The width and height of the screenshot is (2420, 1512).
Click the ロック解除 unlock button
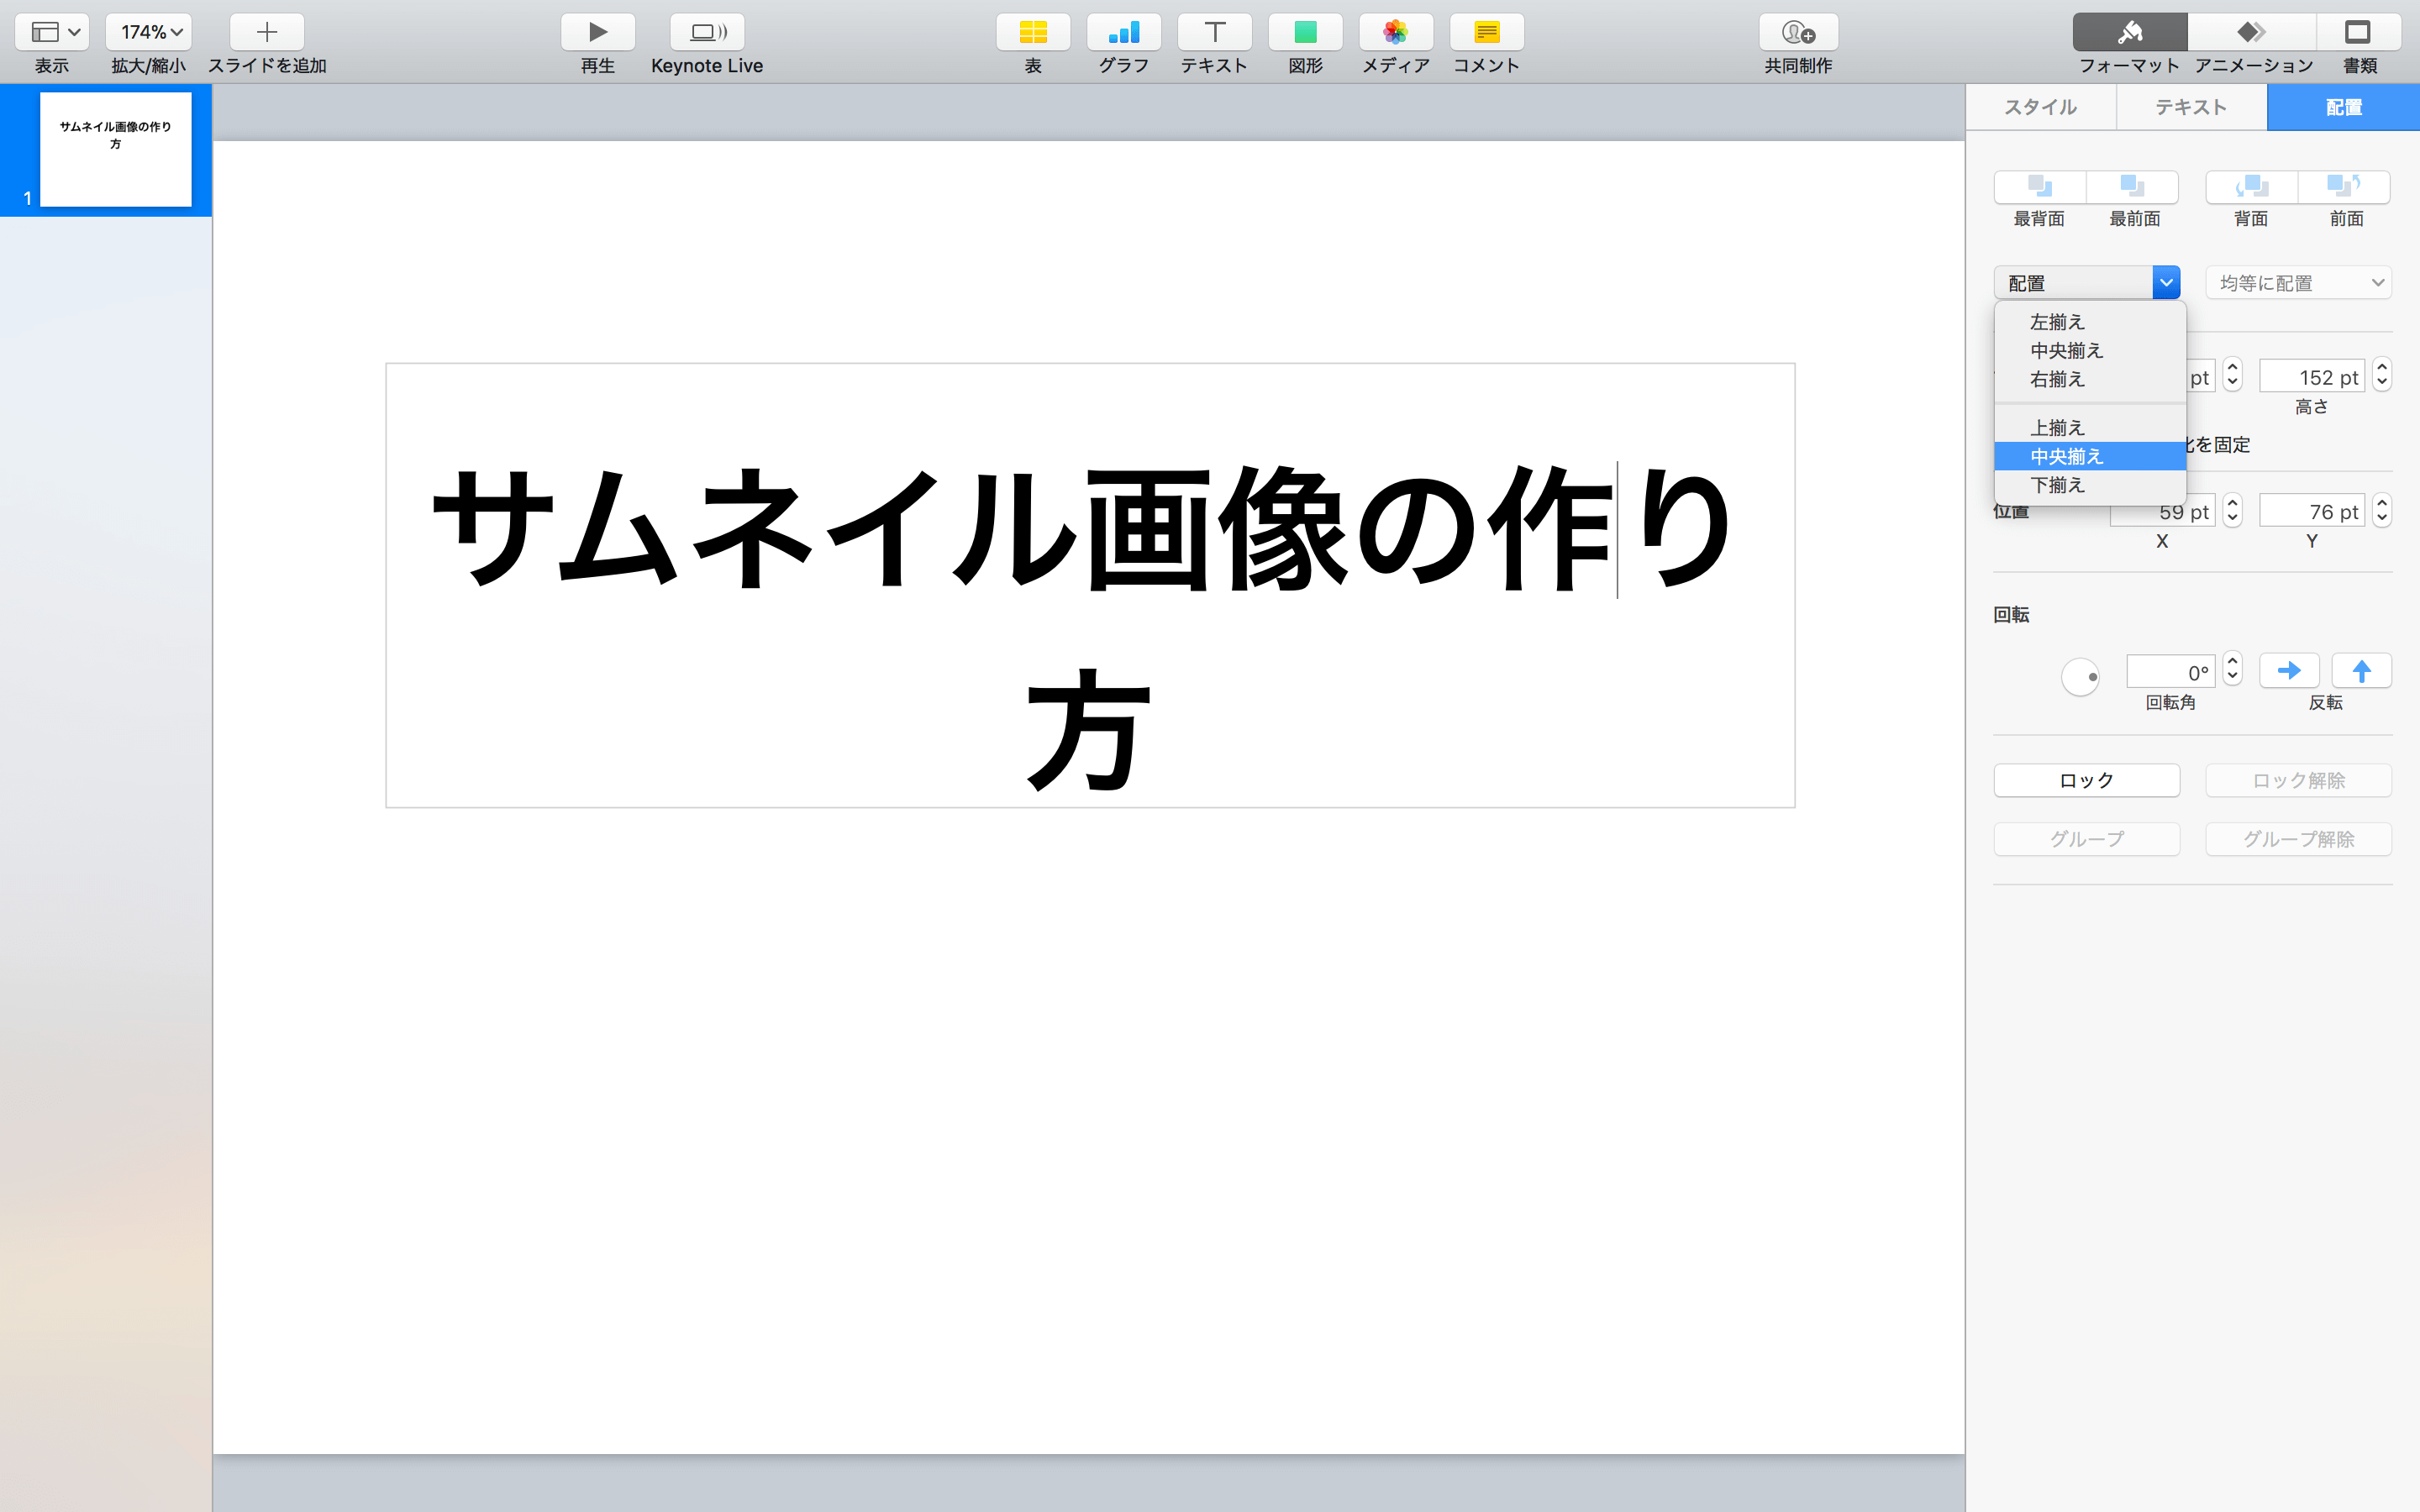[2298, 780]
